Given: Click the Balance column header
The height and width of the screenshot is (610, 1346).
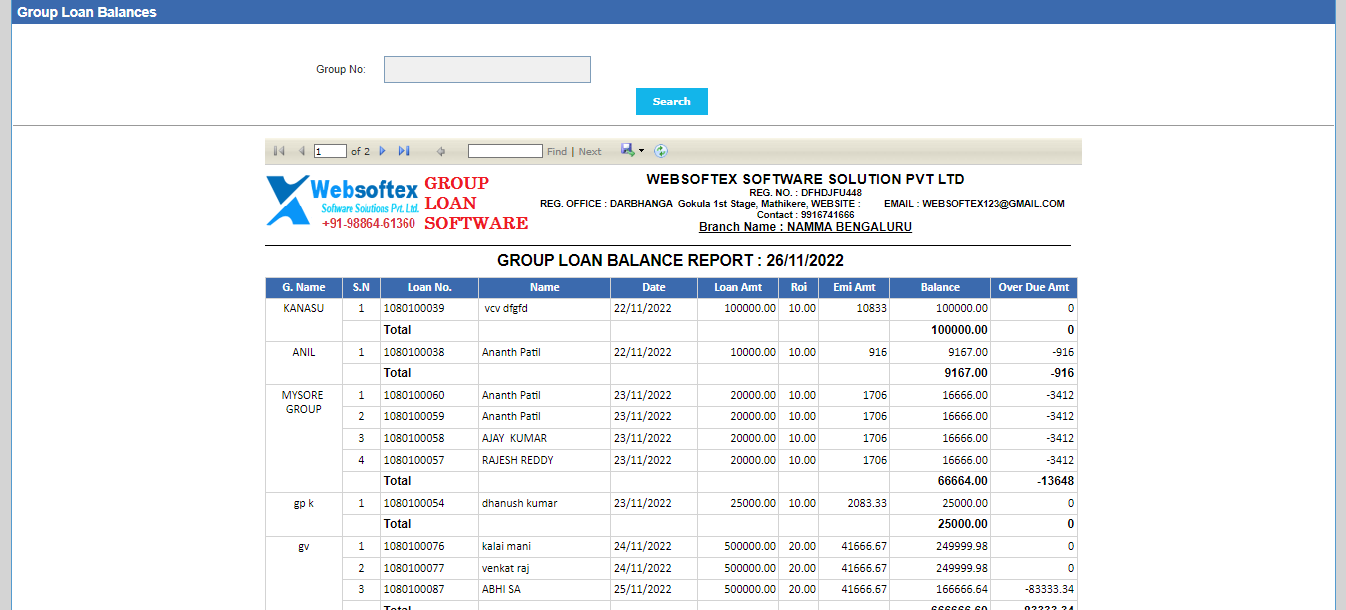Looking at the screenshot, I should pyautogui.click(x=940, y=287).
